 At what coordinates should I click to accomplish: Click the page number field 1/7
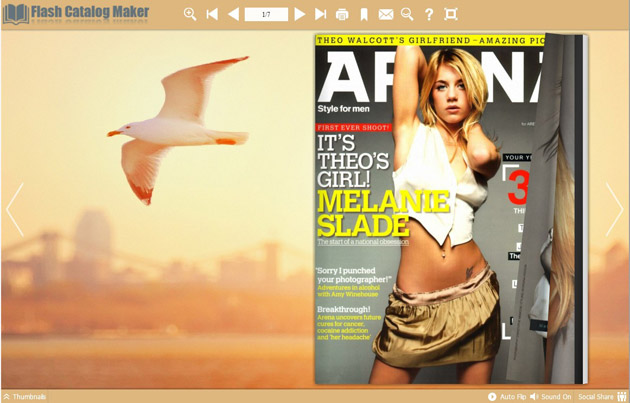(x=266, y=14)
